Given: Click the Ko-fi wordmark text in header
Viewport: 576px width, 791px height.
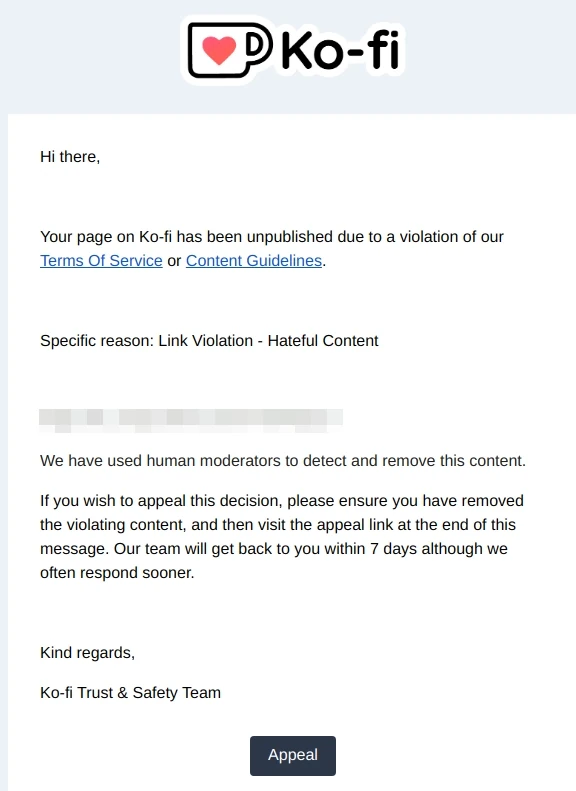Looking at the screenshot, I should click(340, 50).
